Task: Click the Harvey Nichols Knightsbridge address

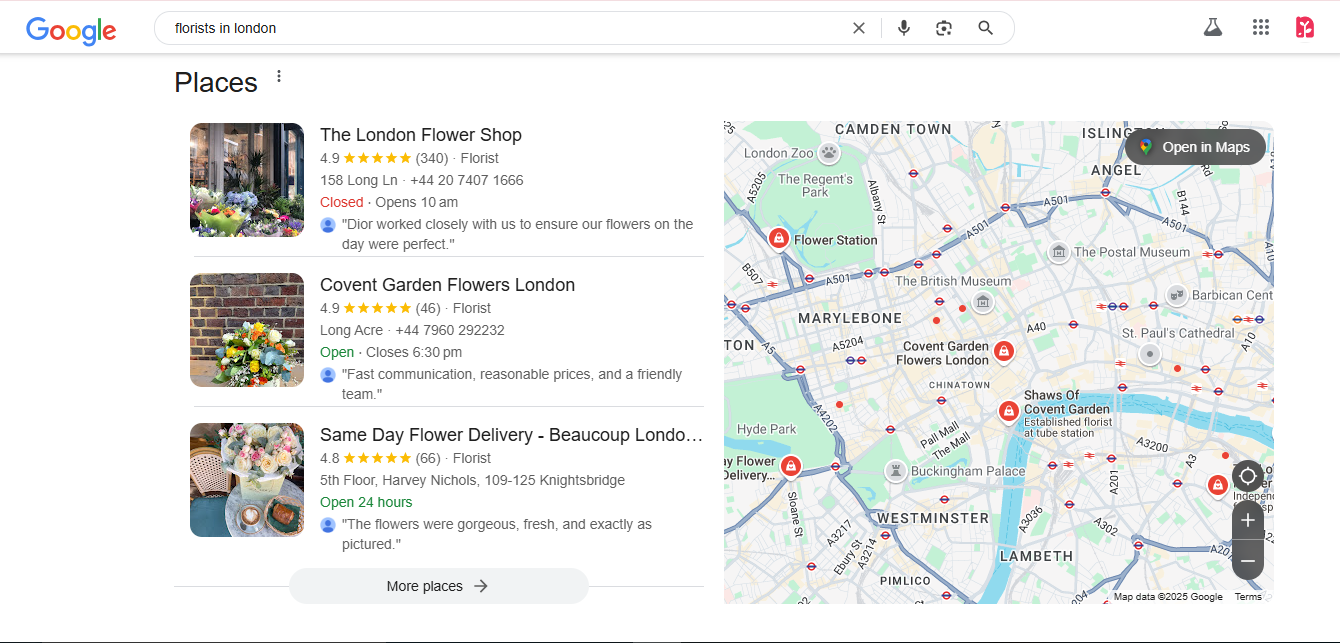Action: 472,480
